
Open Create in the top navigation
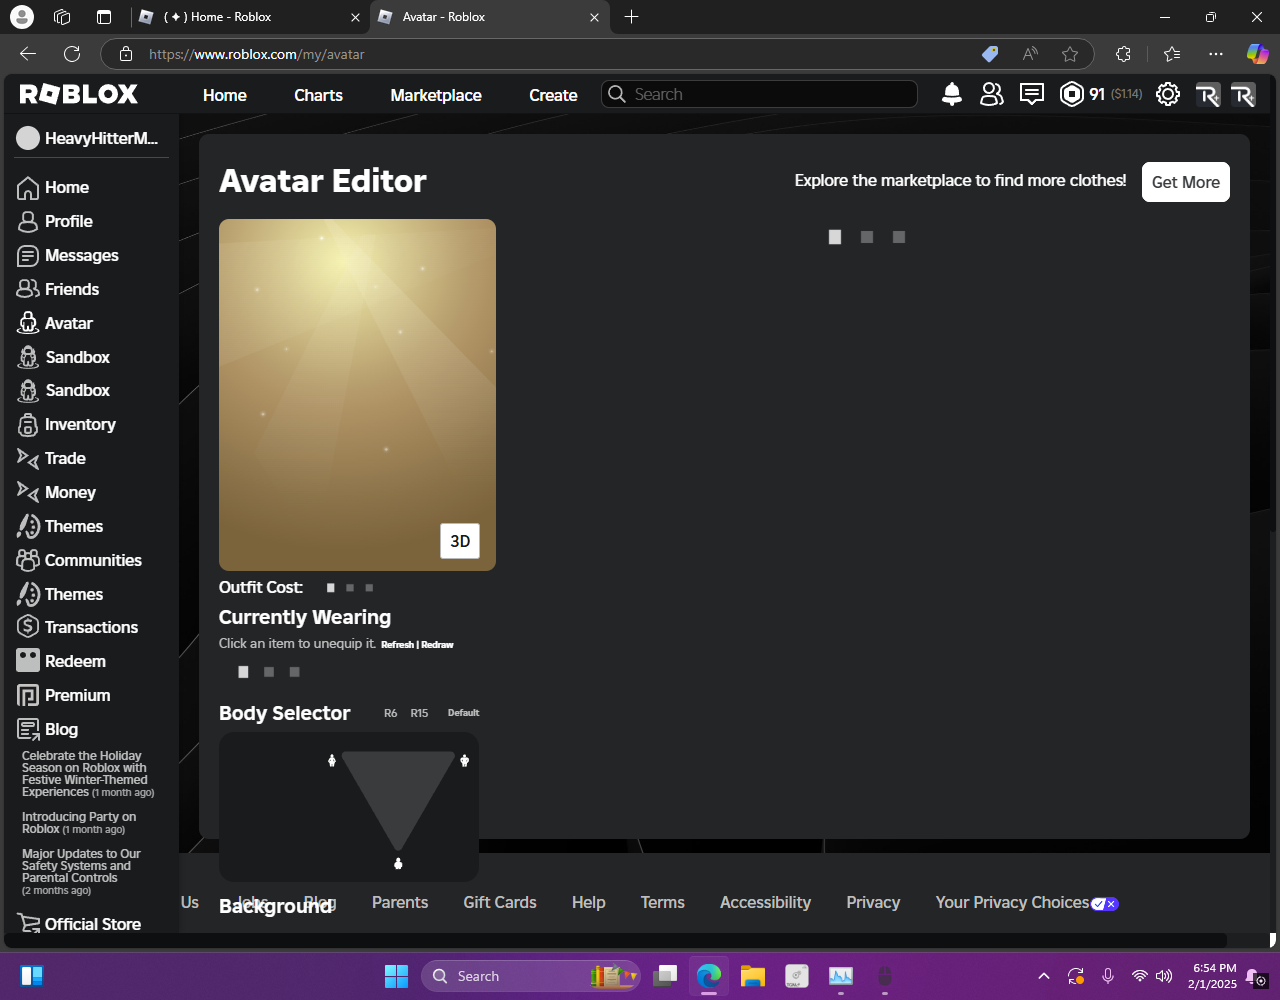point(553,95)
